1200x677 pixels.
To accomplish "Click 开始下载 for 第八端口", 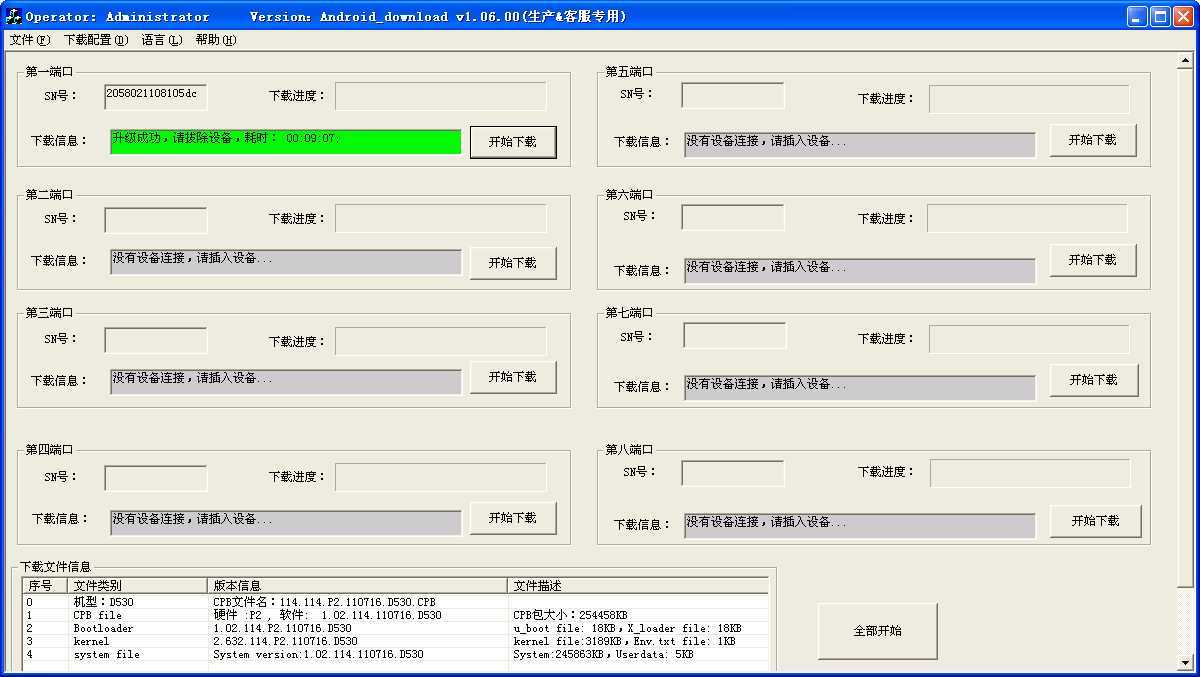I will 1095,521.
